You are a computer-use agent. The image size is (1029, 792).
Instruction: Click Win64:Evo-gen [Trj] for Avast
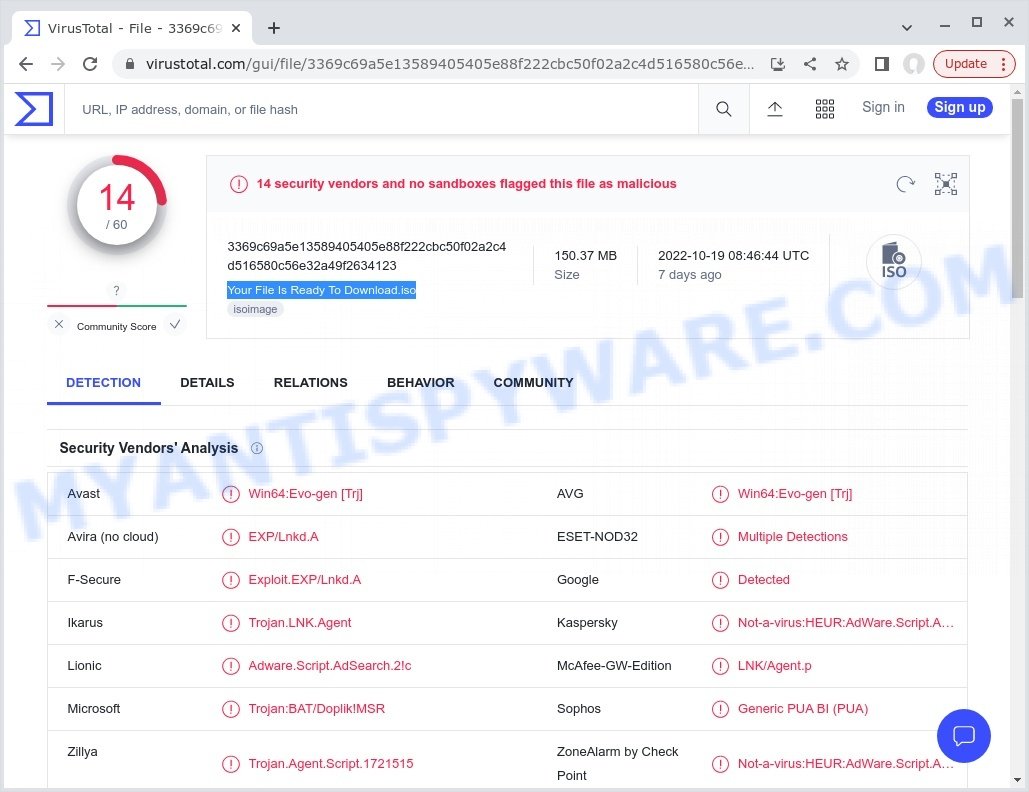tap(305, 494)
